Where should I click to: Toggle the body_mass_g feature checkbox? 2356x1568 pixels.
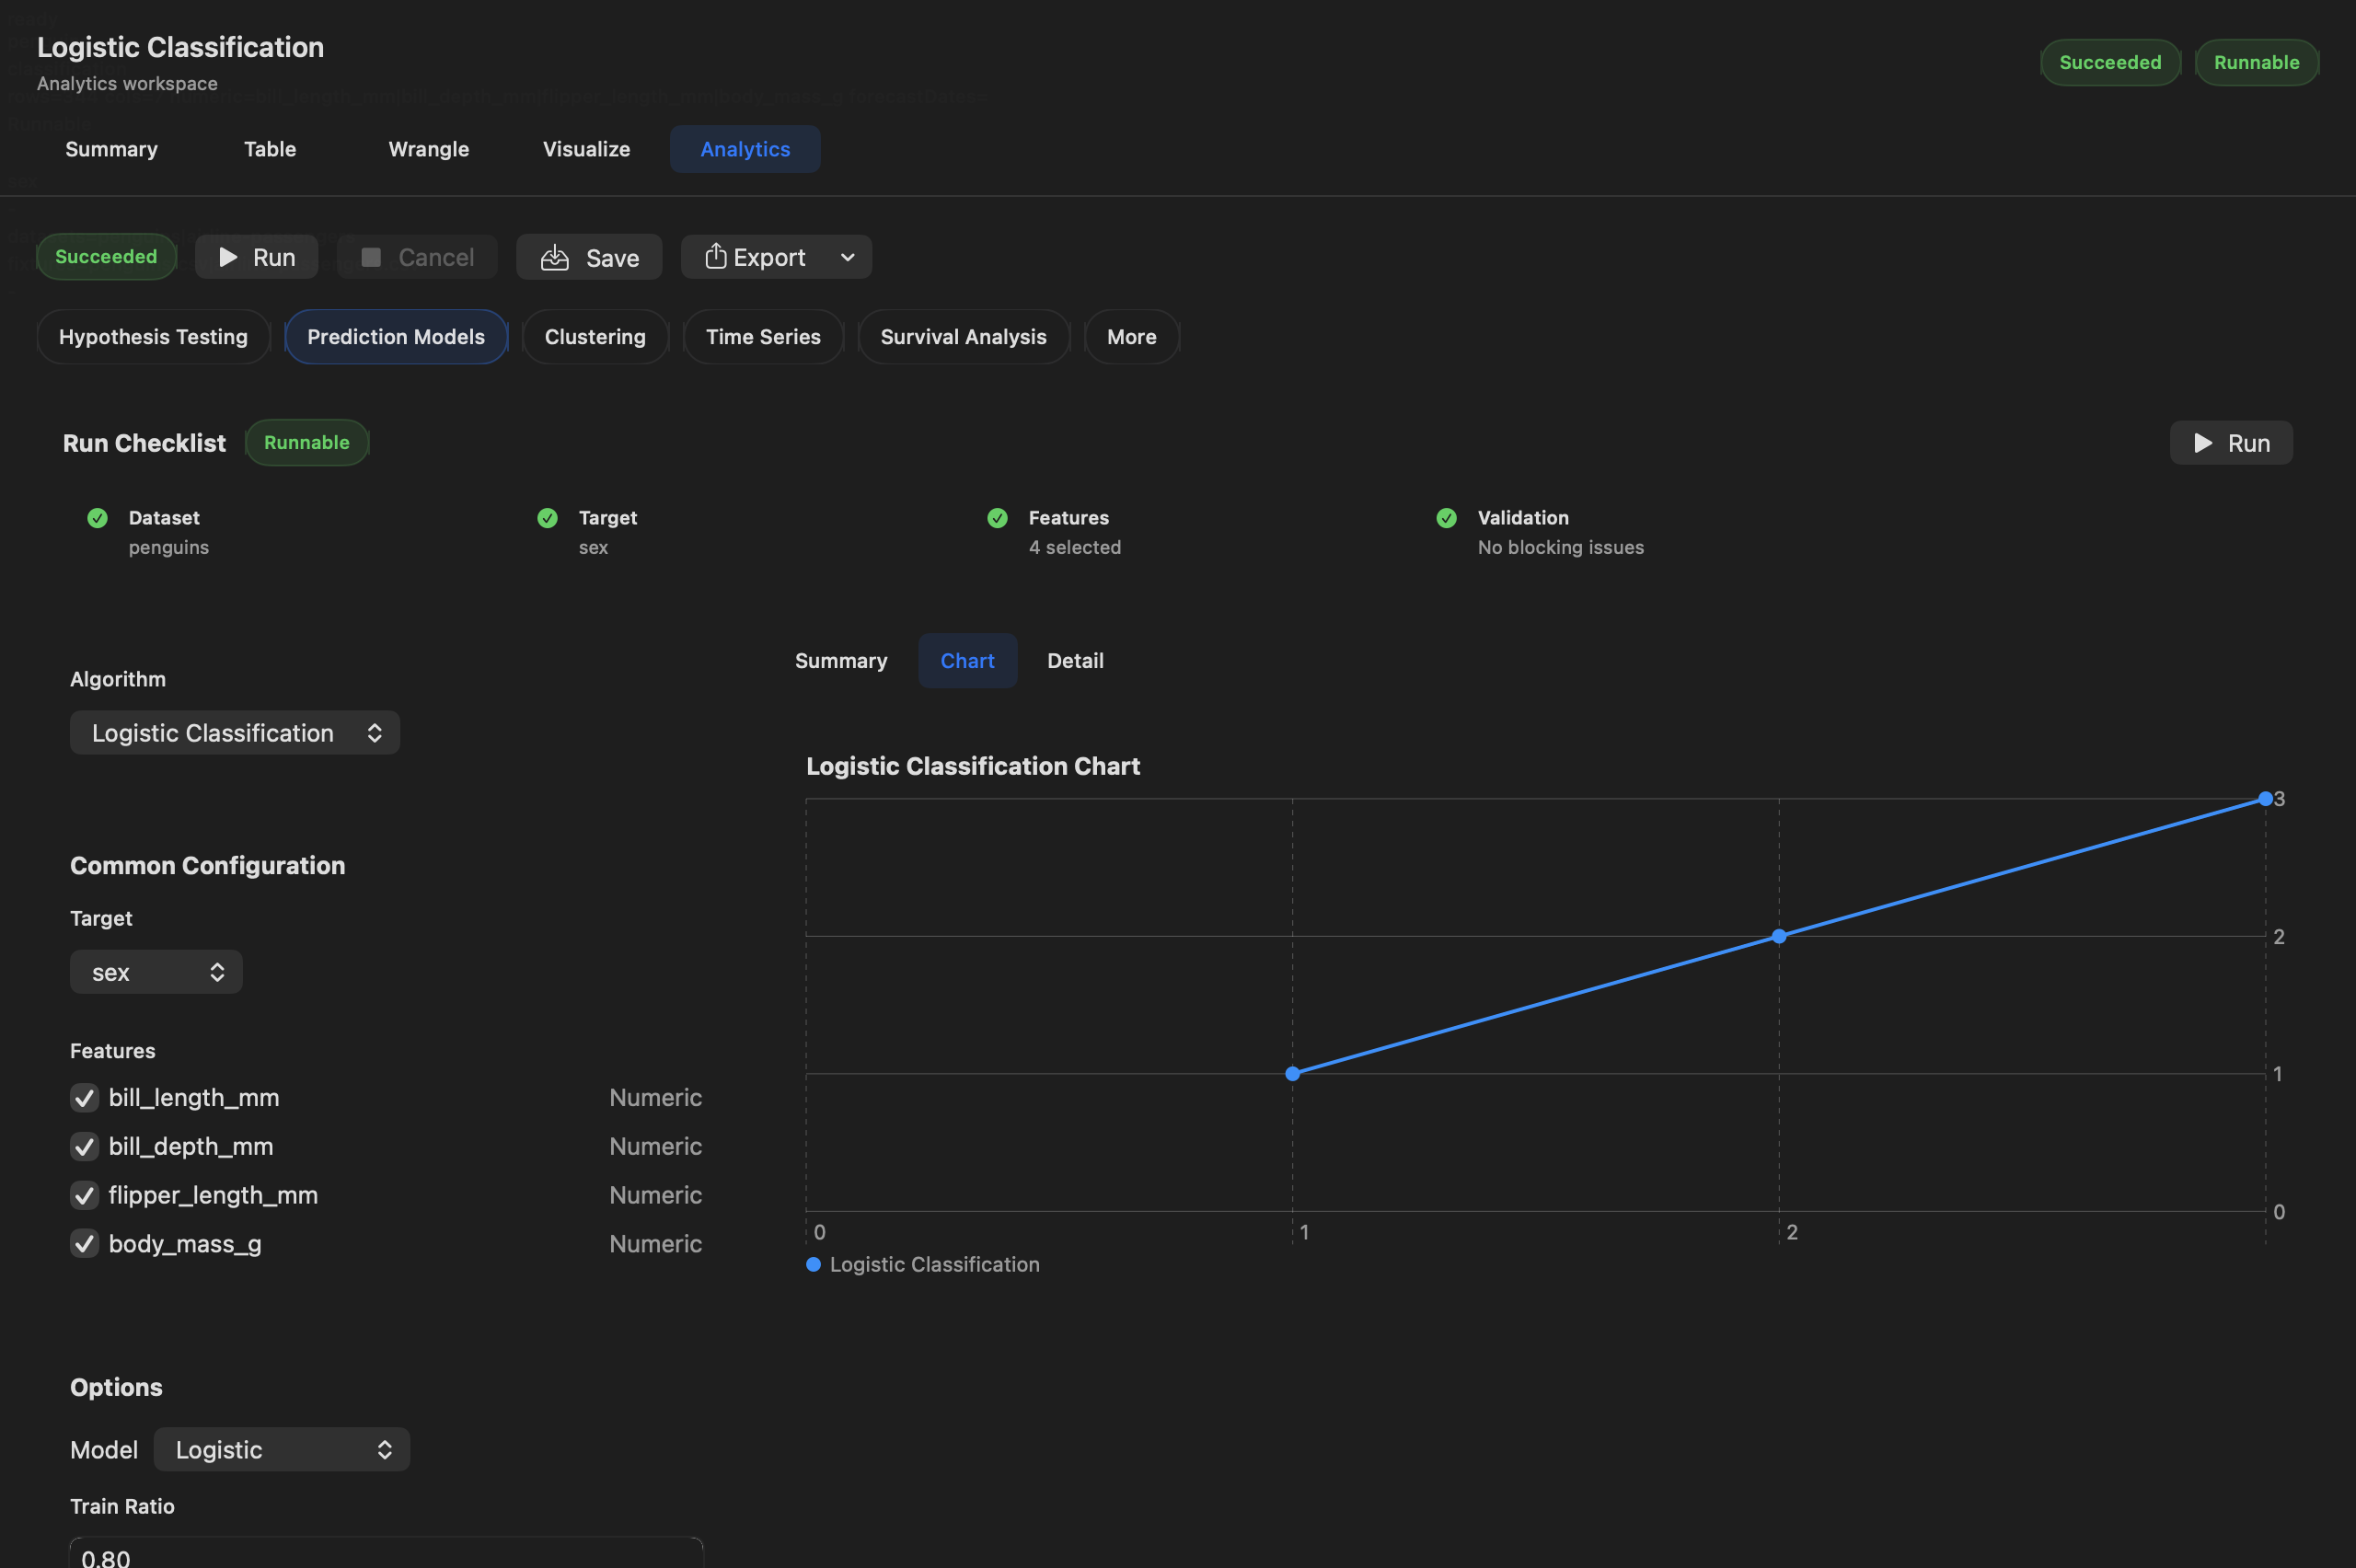(x=84, y=1244)
